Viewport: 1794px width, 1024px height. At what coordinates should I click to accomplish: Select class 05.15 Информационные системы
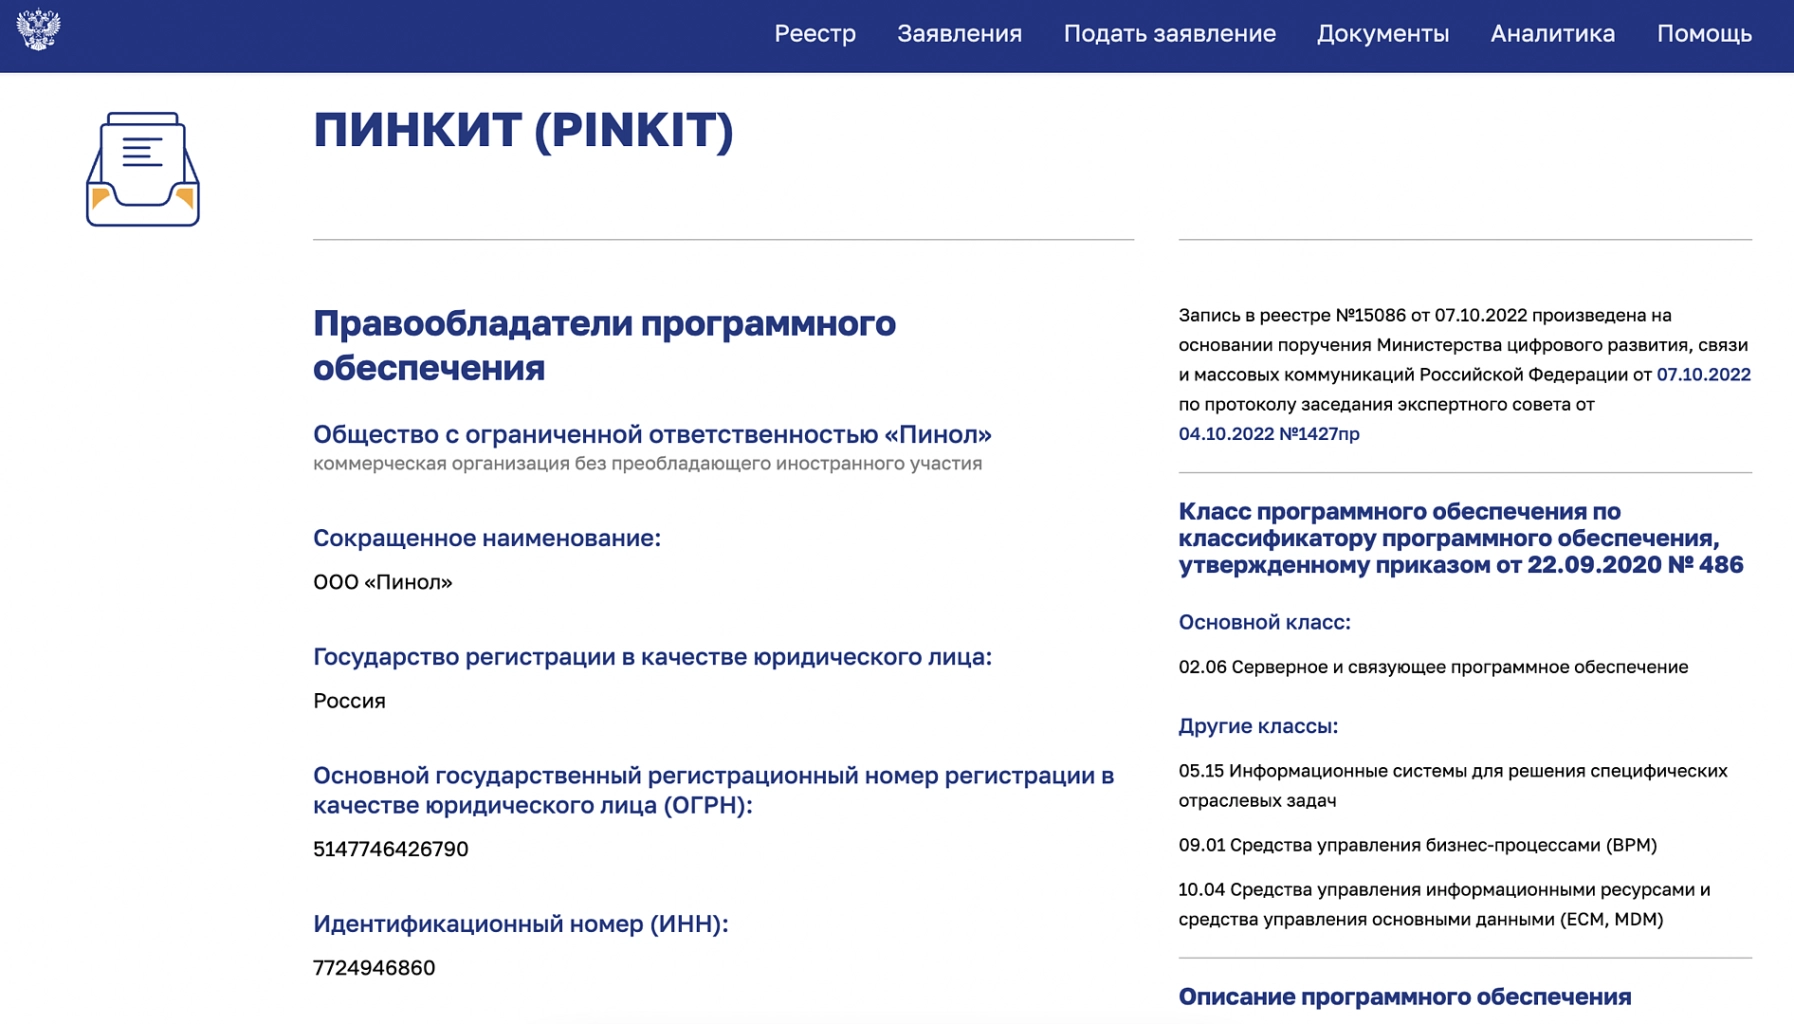1453,771
